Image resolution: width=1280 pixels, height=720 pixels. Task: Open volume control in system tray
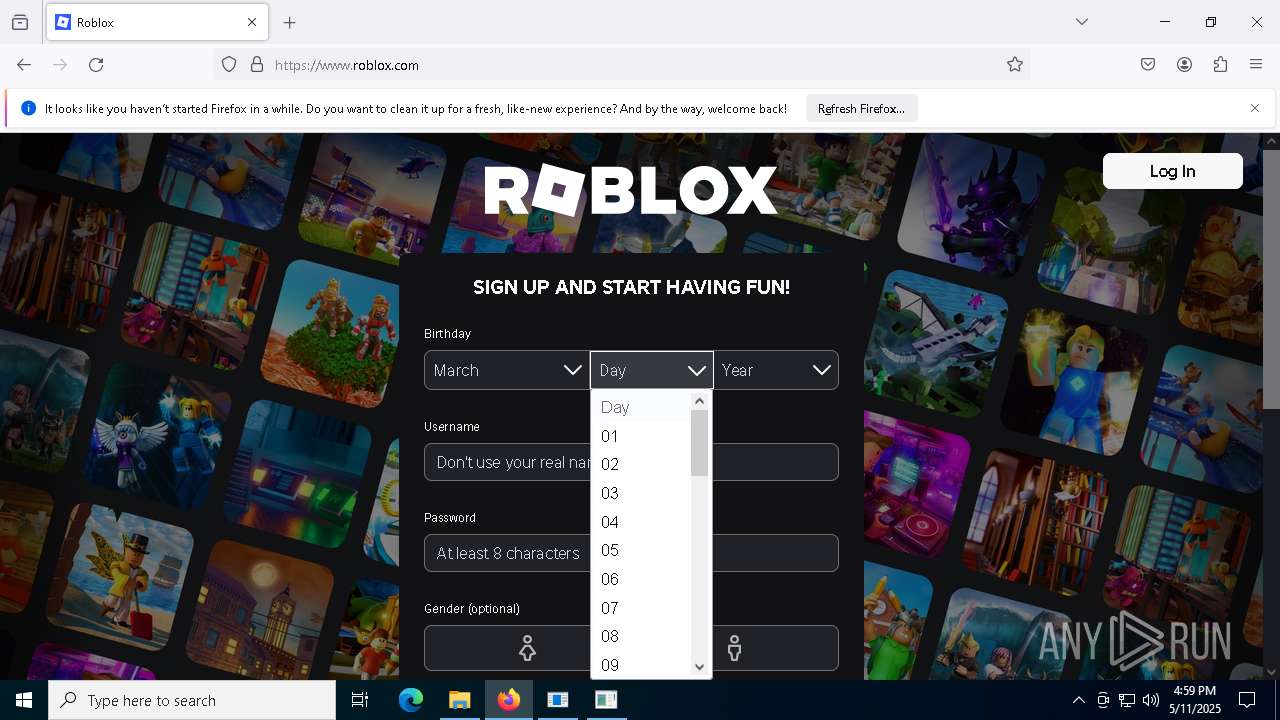(x=1151, y=700)
